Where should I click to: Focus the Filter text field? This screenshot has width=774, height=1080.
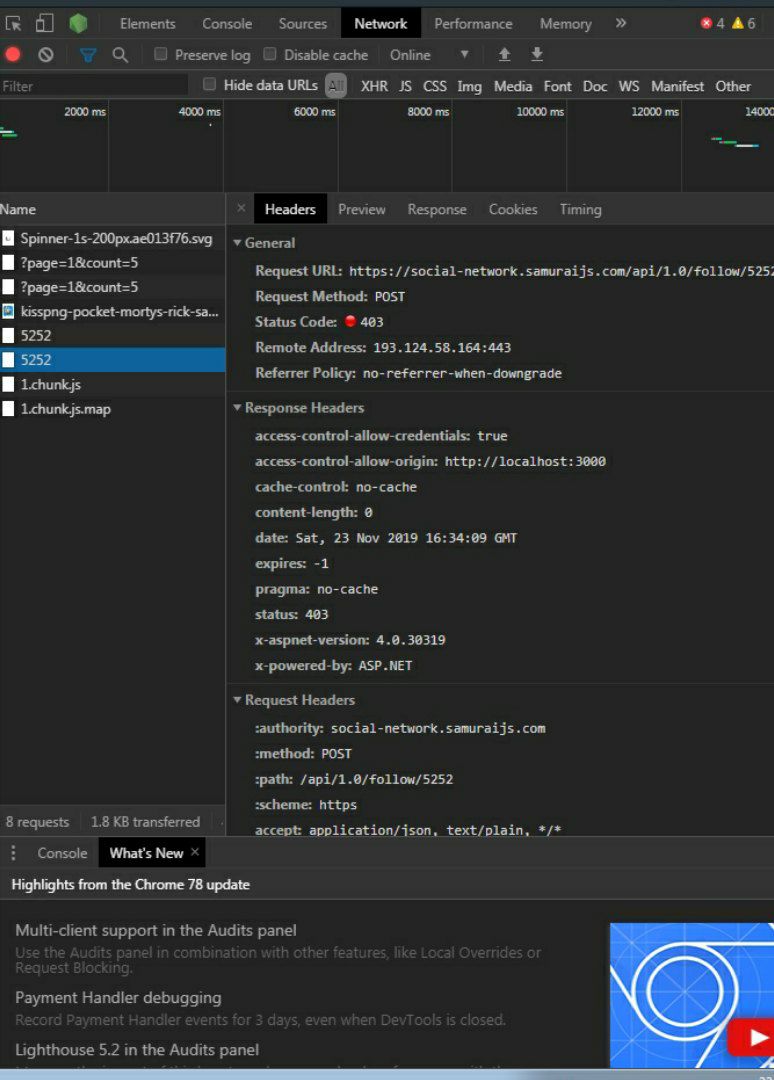pyautogui.click(x=94, y=86)
